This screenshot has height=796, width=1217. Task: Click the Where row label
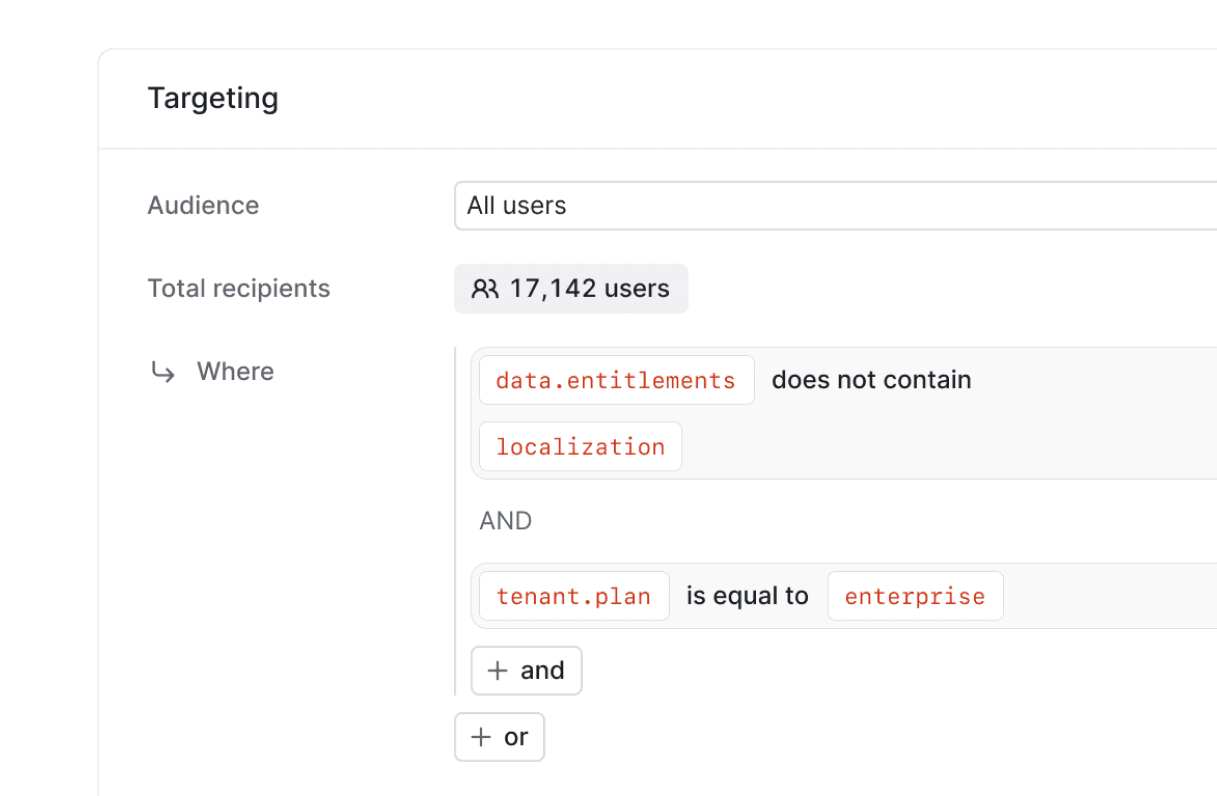[235, 371]
